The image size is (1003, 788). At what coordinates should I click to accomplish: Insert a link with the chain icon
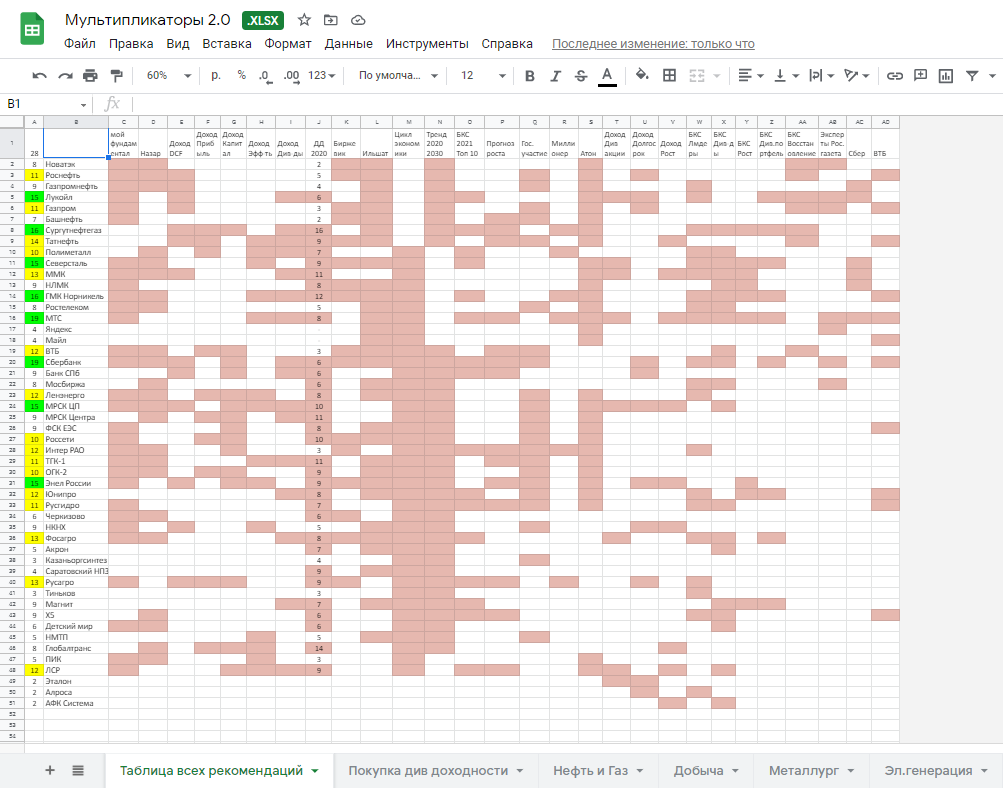[x=894, y=75]
